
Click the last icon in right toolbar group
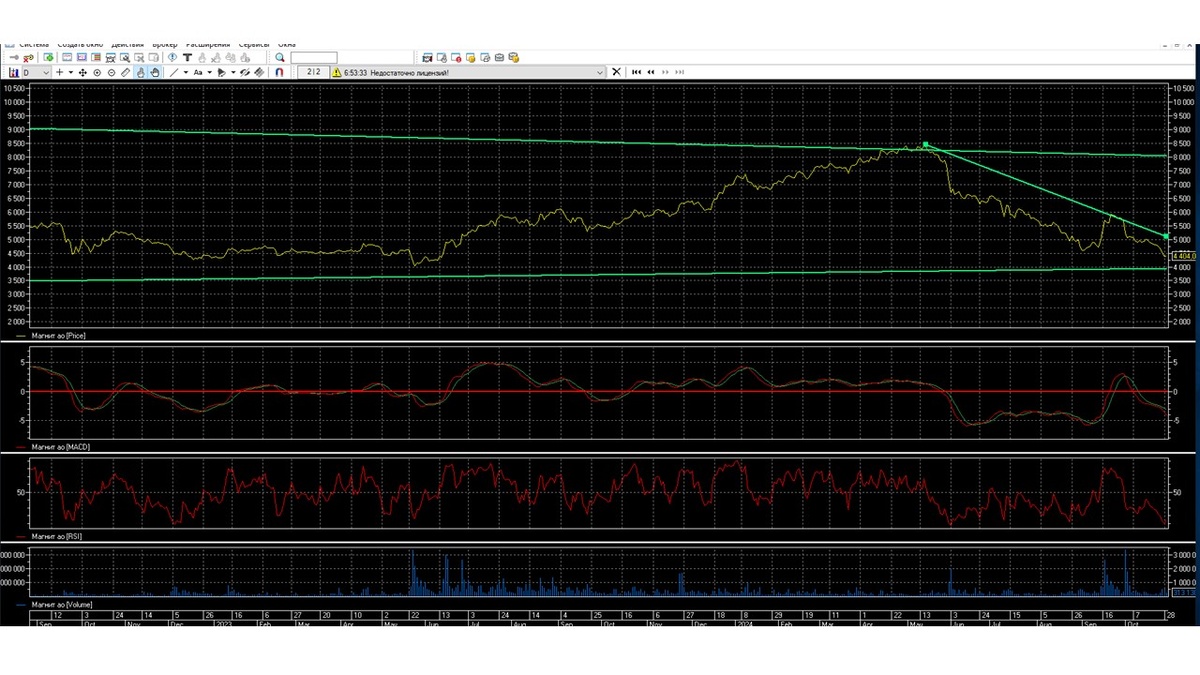click(514, 57)
